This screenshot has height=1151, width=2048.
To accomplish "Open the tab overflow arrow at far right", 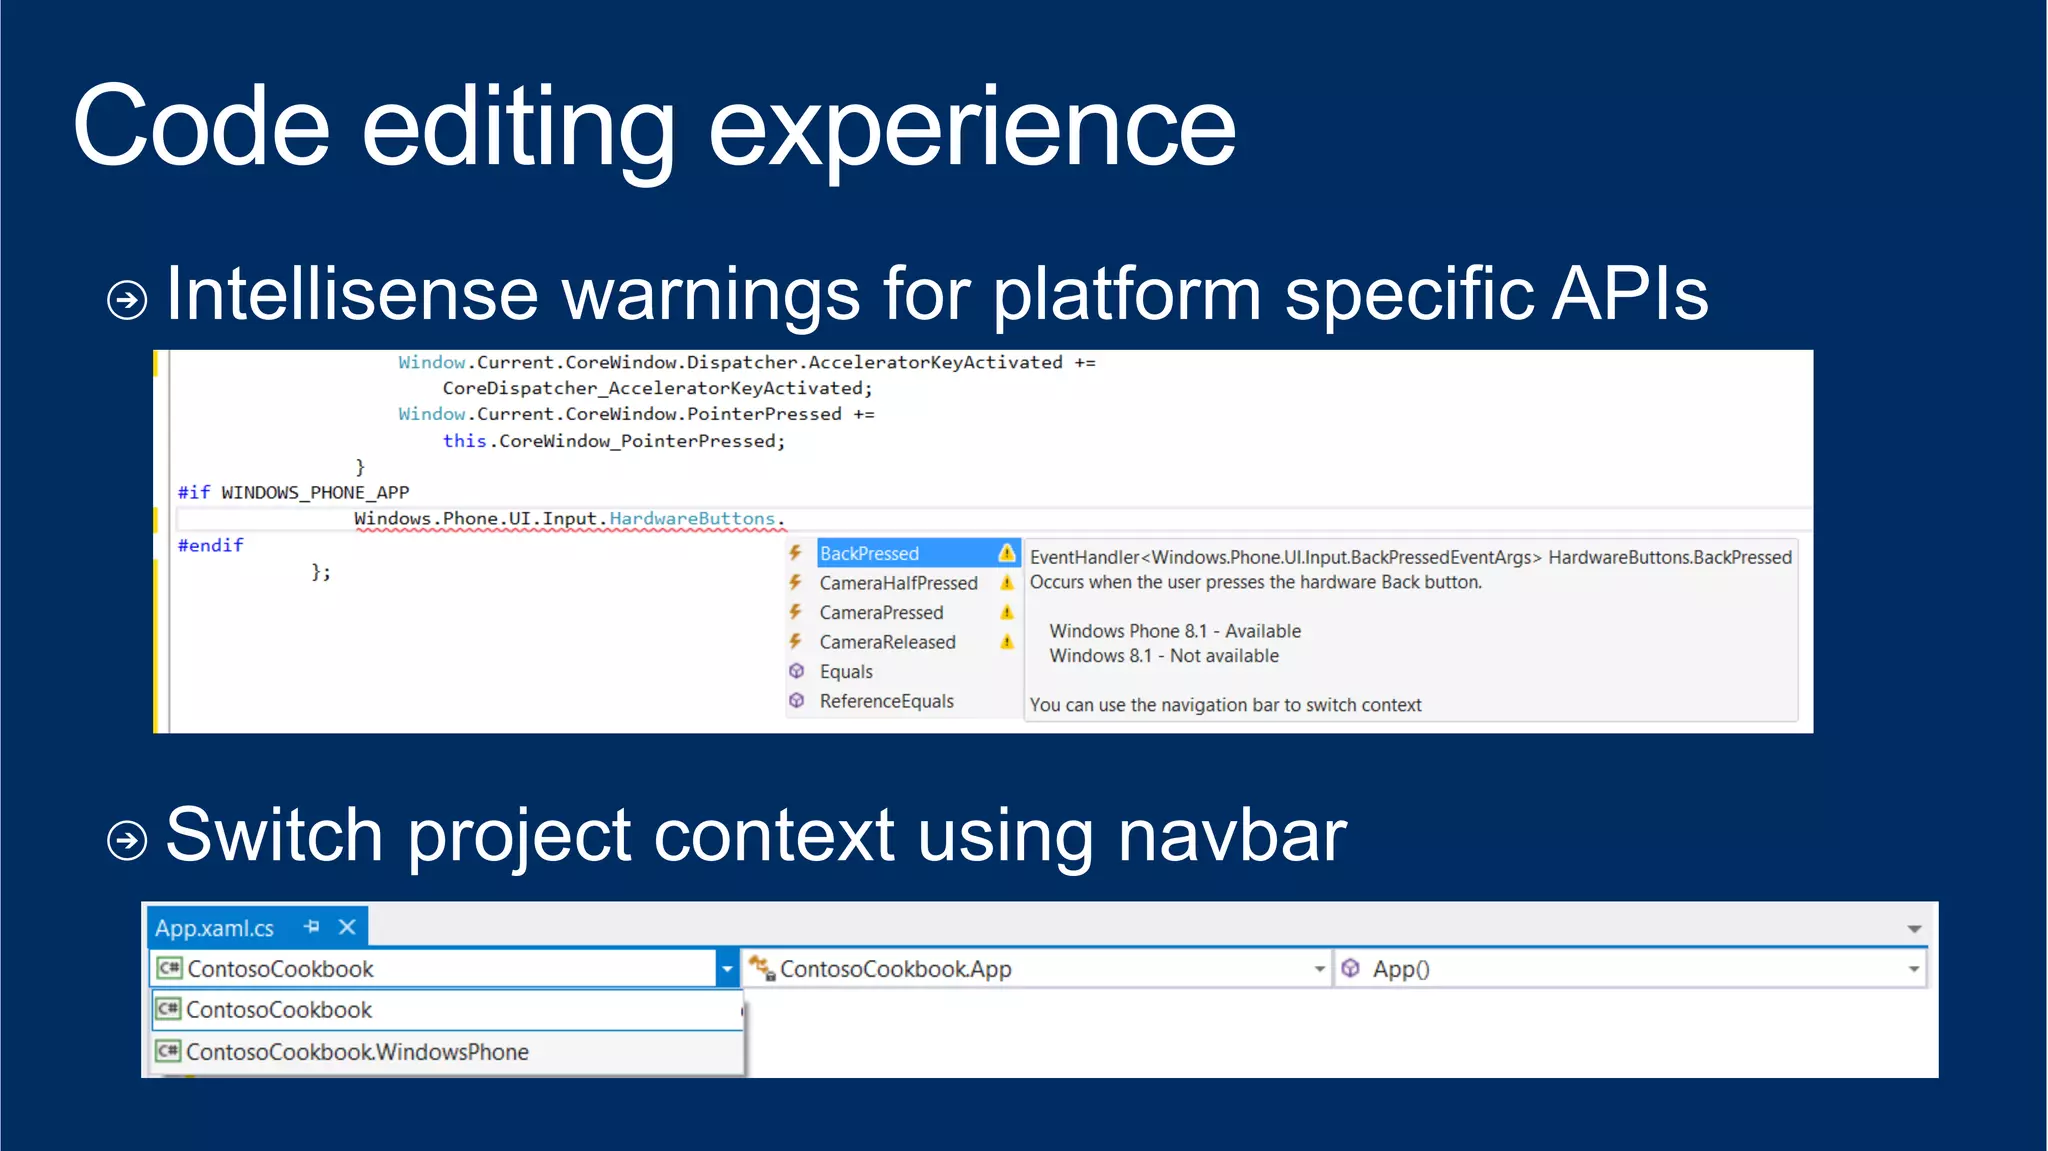I will pyautogui.click(x=1914, y=929).
